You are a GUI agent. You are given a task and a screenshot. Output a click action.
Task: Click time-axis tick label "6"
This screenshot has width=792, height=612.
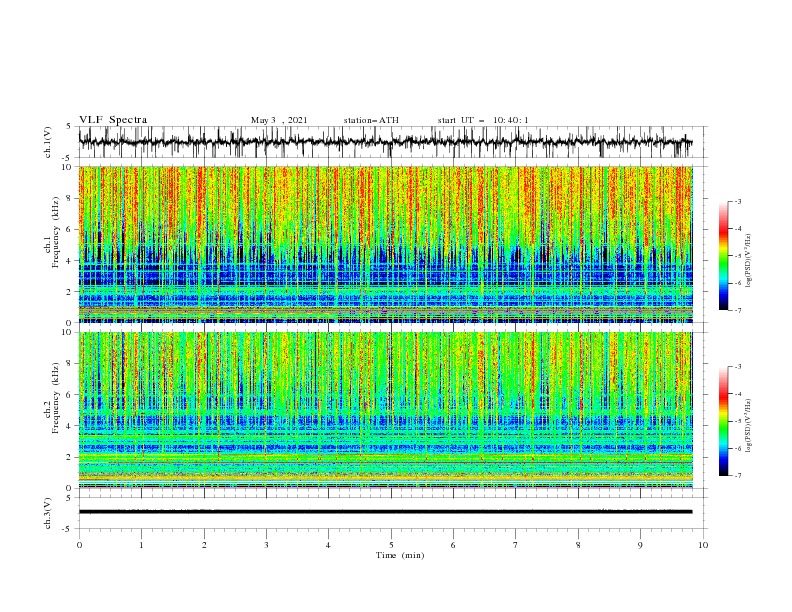tap(453, 545)
